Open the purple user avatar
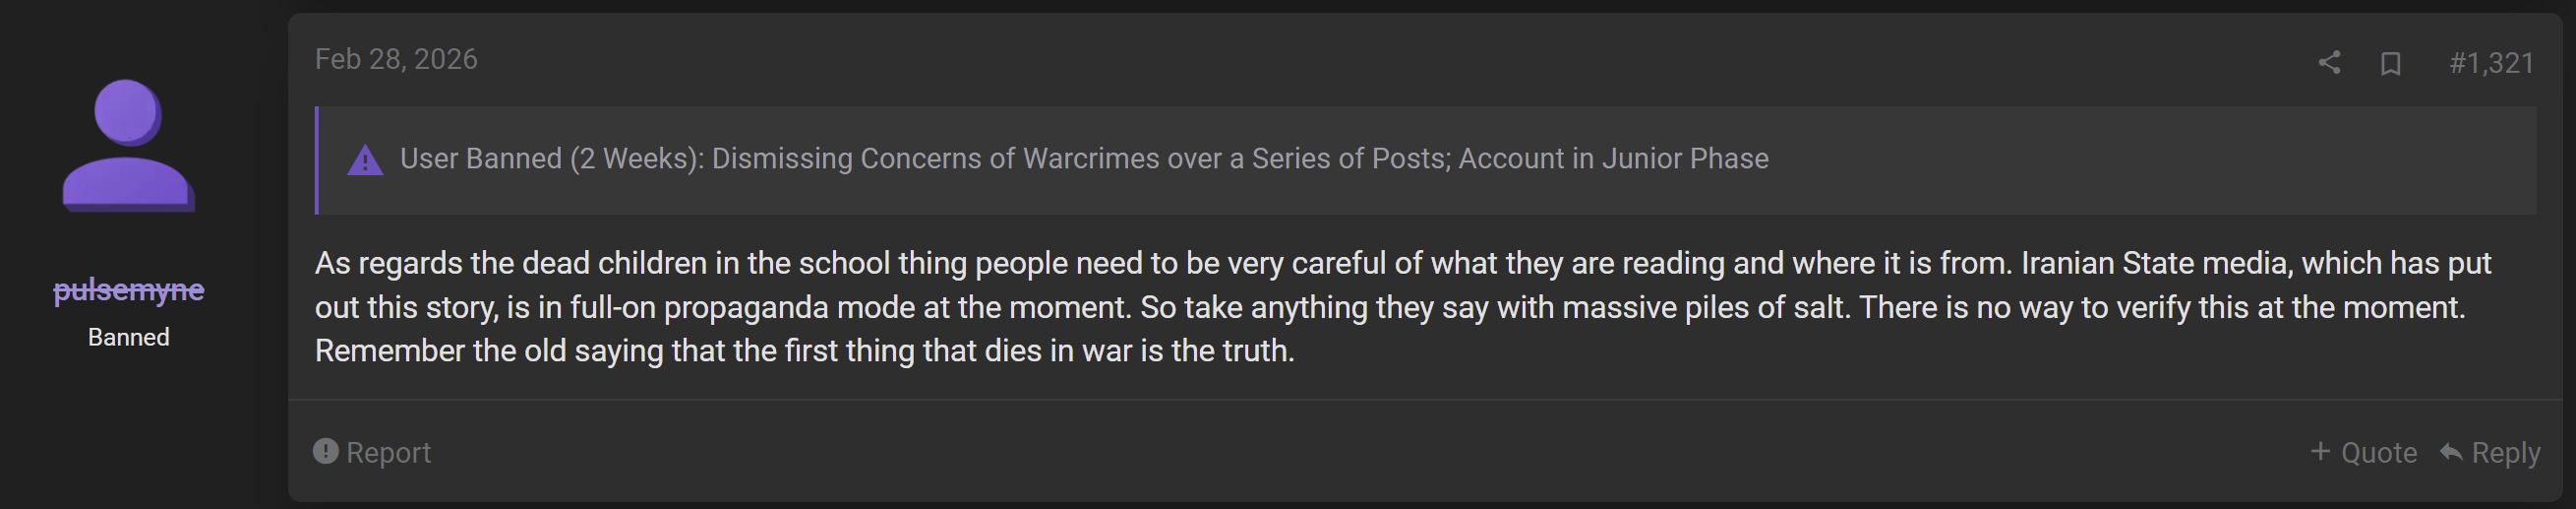 pyautogui.click(x=128, y=146)
